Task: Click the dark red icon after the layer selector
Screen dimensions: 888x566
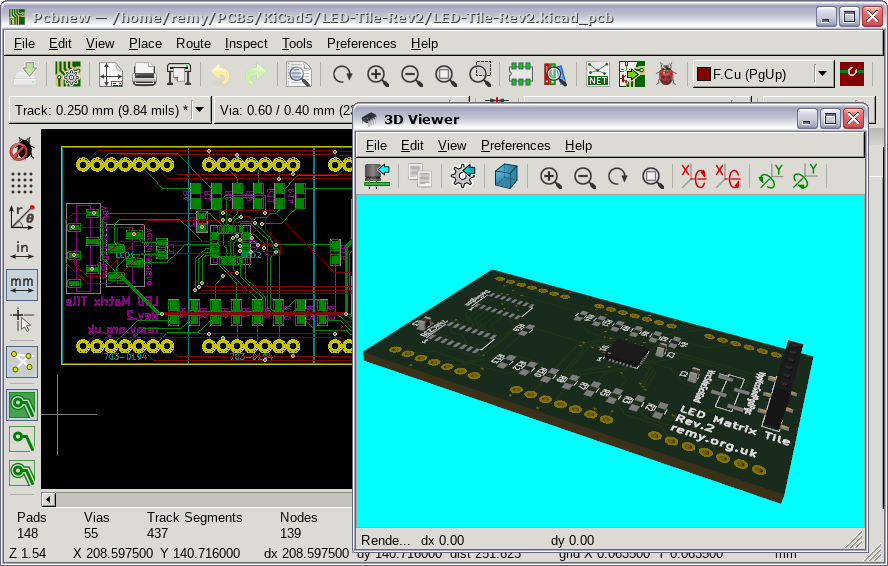Action: pos(852,74)
